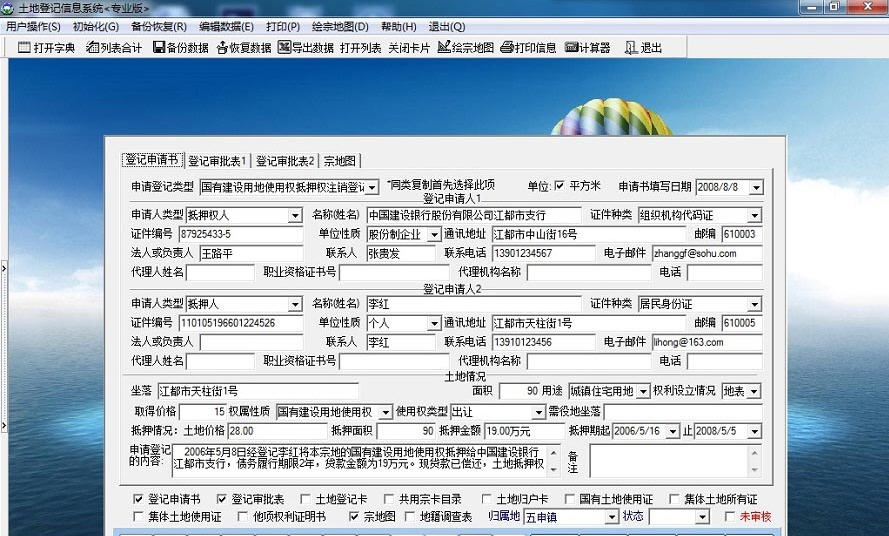Open the 编辑数据(E) menu

click(226, 27)
